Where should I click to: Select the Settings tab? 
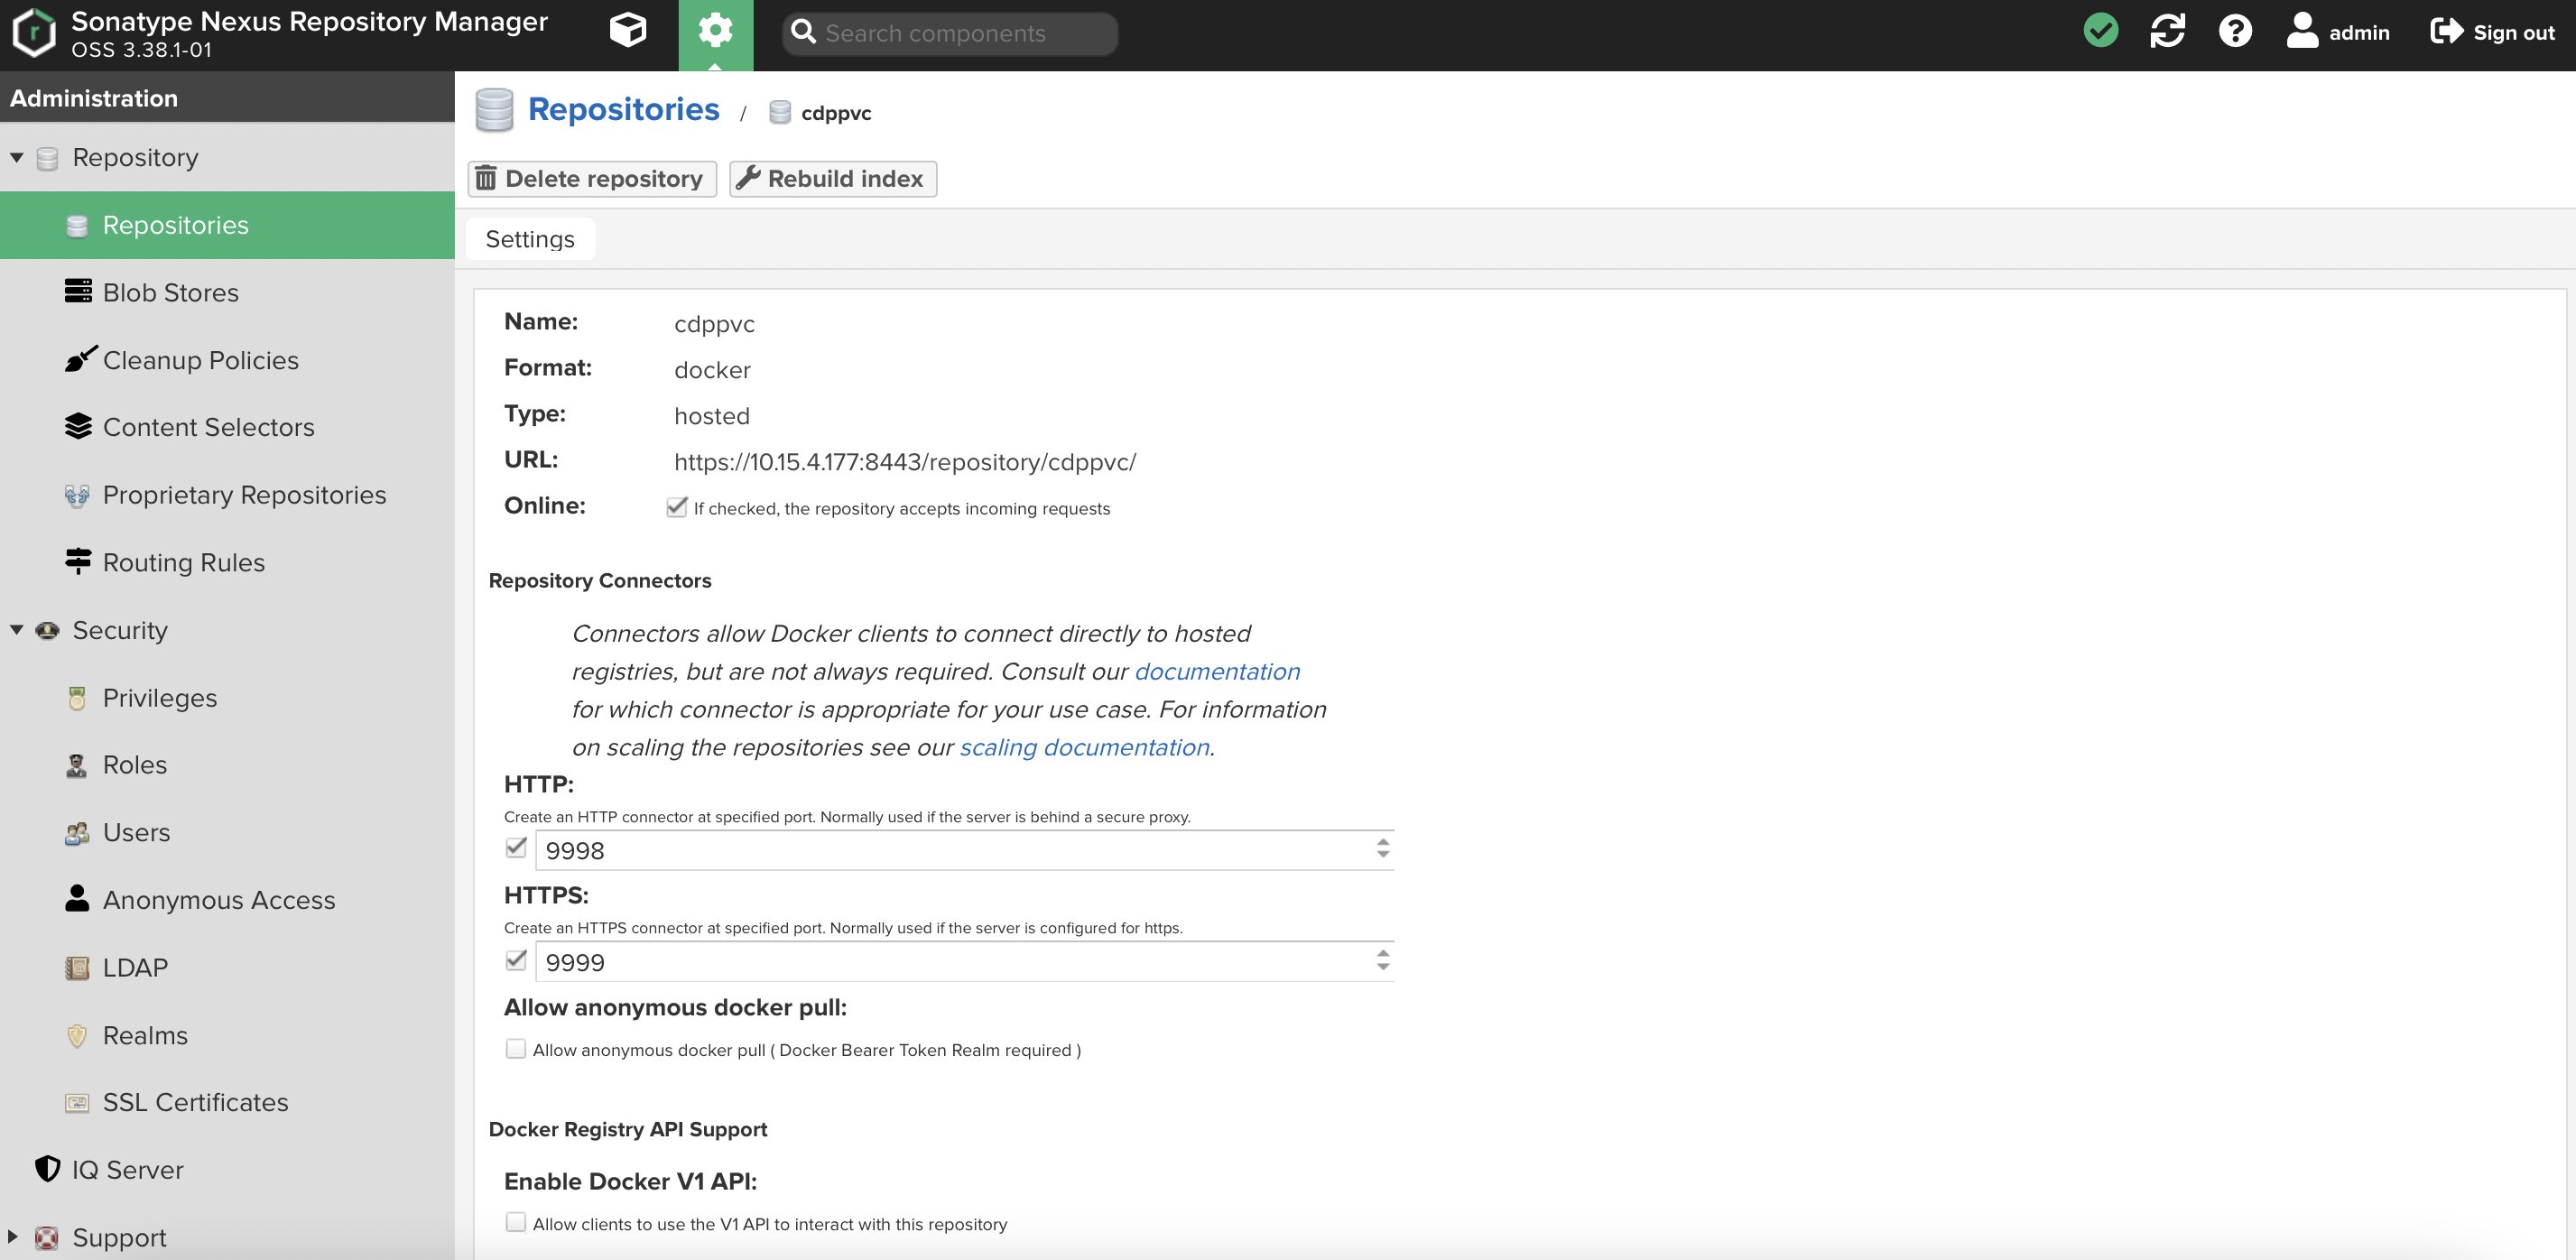coord(530,239)
